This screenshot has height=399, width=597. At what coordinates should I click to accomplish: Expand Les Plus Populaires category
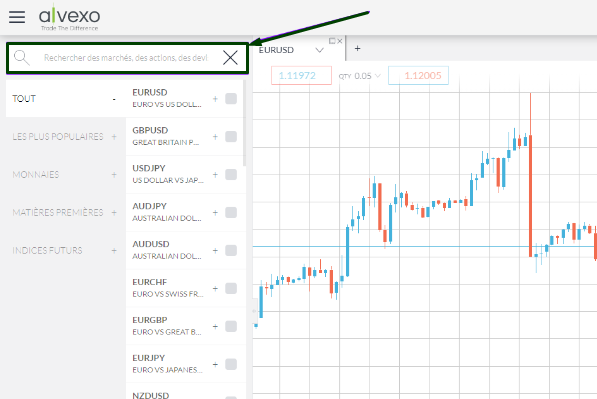point(114,137)
